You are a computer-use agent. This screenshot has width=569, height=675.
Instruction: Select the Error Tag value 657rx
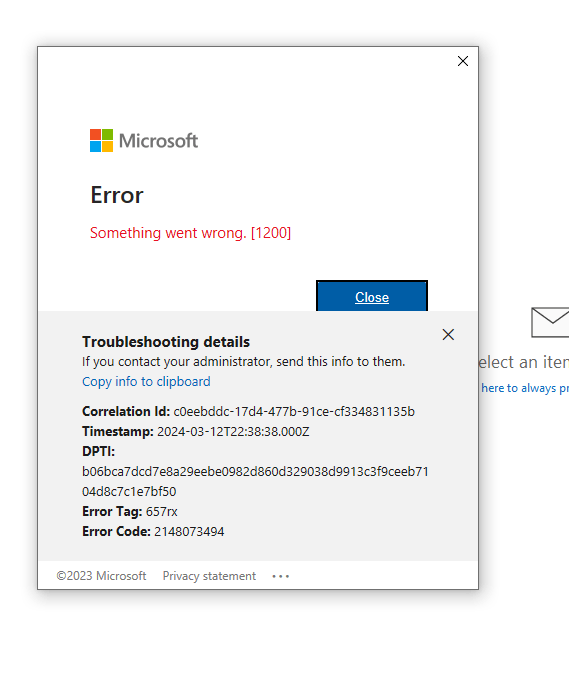point(161,512)
